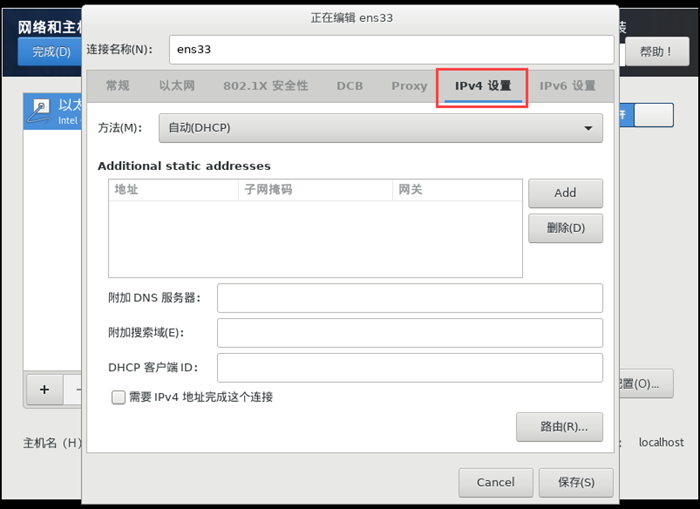The width and height of the screenshot is (700, 509).
Task: Open the 常规 tab
Action: pos(118,86)
